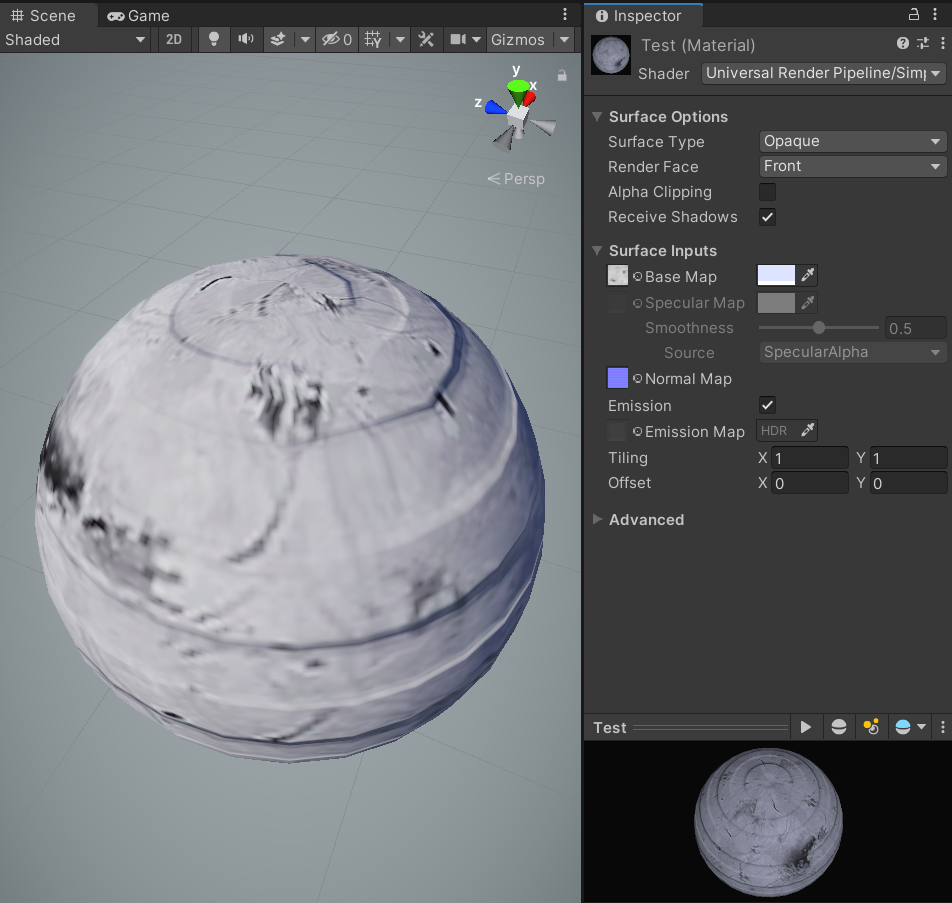Open the Render Face dropdown
The image size is (952, 903).
point(852,167)
